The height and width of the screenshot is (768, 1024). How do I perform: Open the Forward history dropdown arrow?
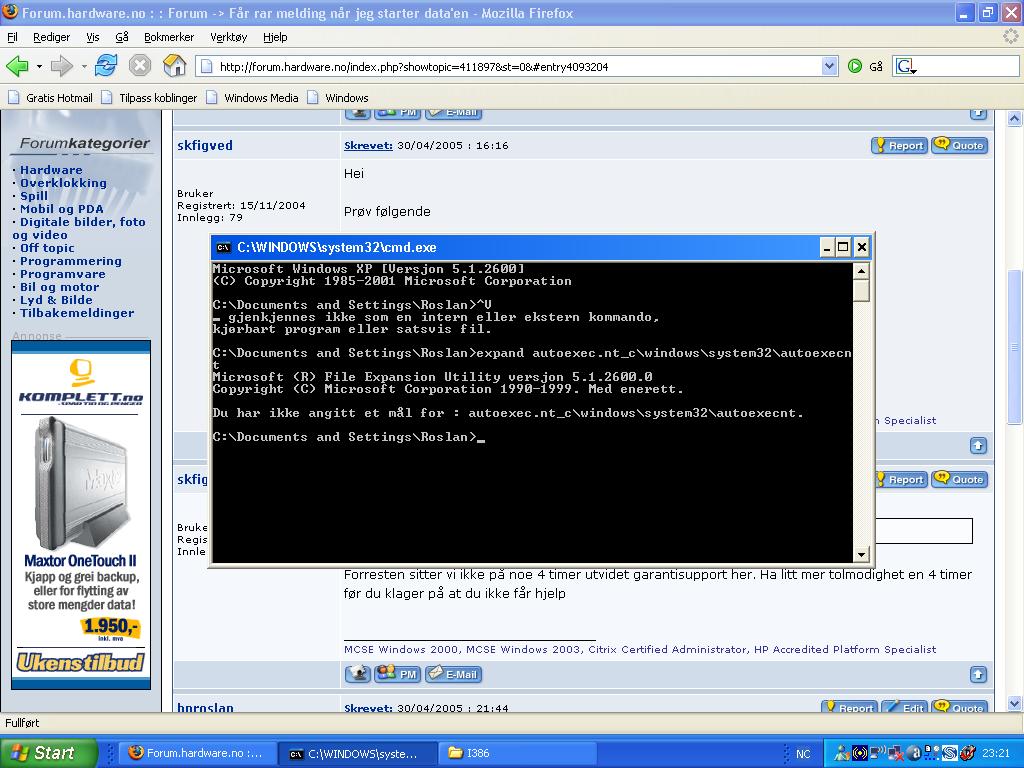coord(84,67)
